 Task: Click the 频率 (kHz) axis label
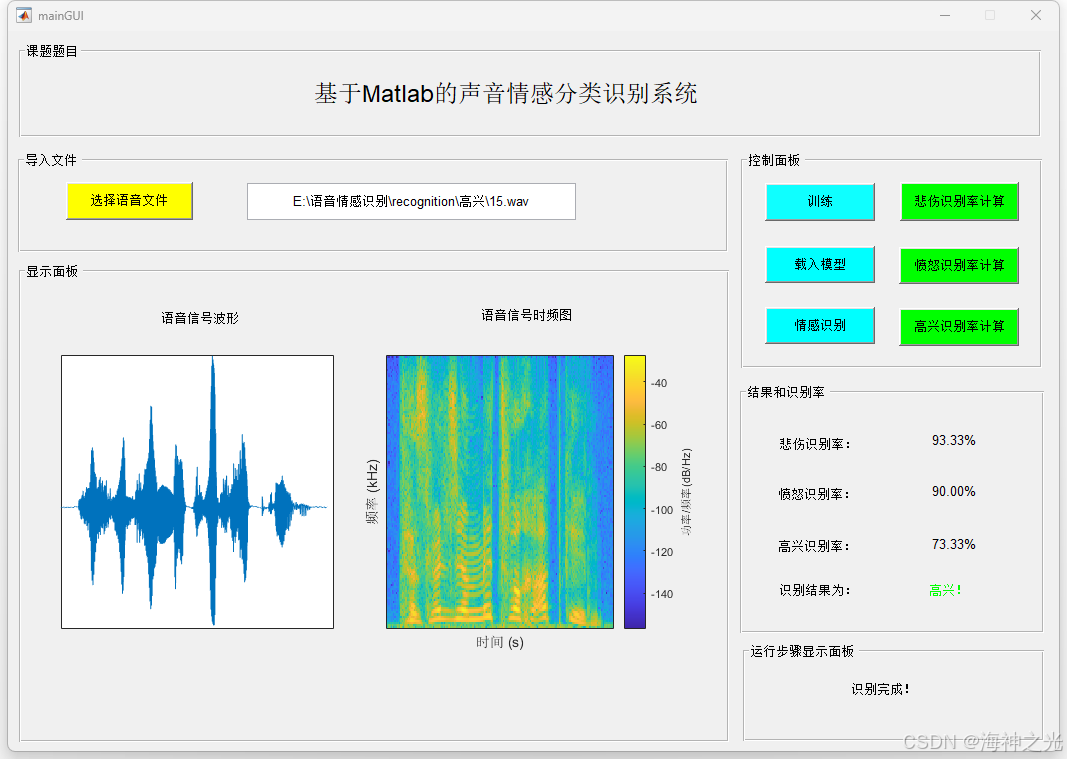(x=372, y=491)
